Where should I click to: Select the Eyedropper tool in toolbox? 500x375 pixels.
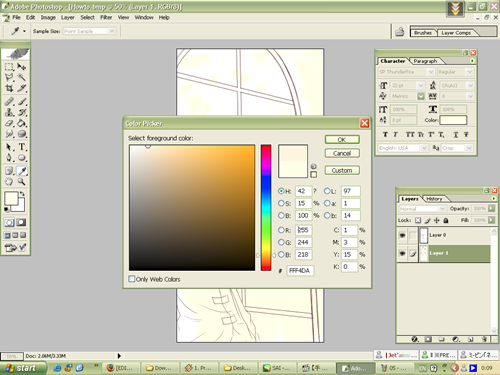pos(22,171)
